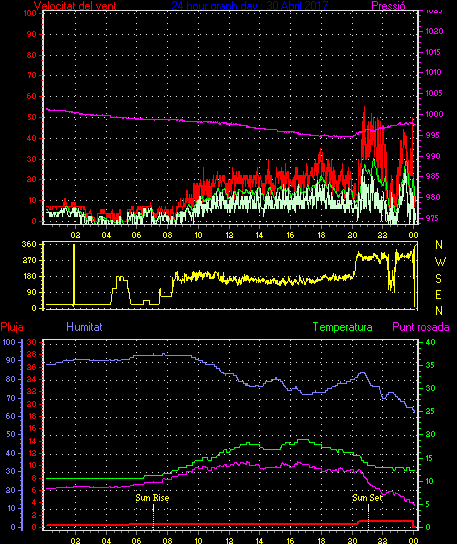
Task: Click the blue 50 humidity axis value
Action: [x=11, y=434]
